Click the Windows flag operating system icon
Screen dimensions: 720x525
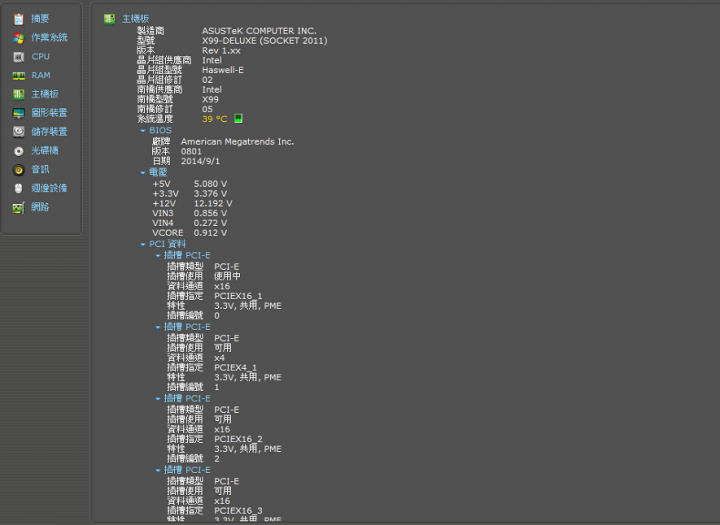[x=18, y=38]
